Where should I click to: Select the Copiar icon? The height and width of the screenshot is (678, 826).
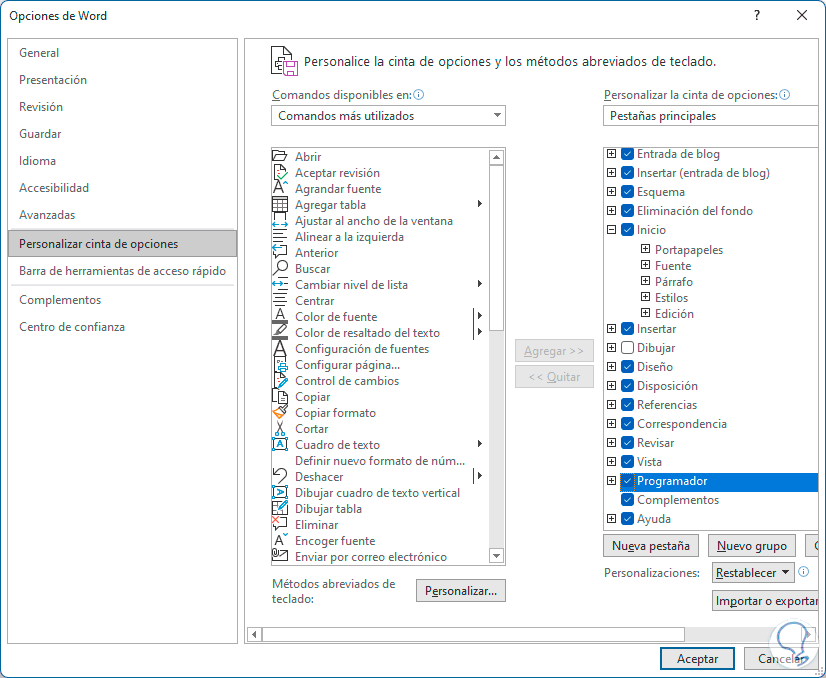[x=280, y=396]
